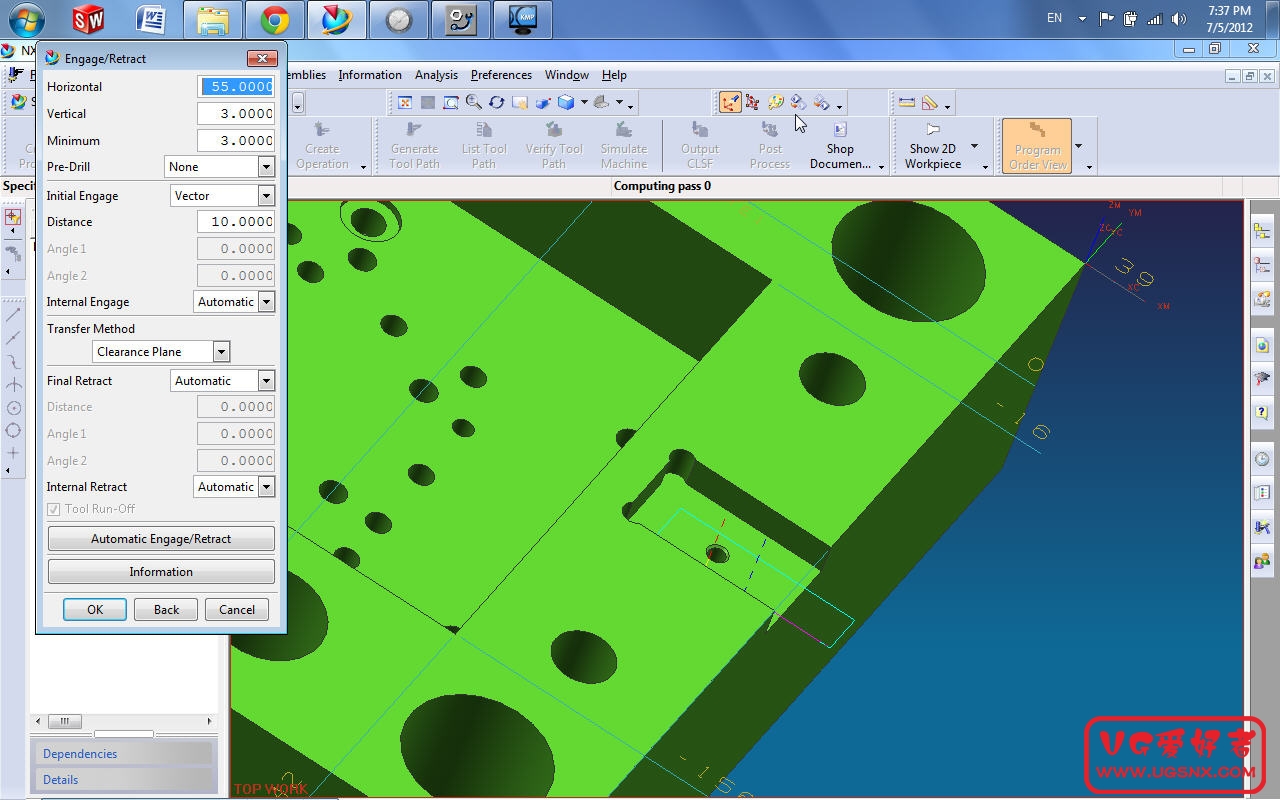The image size is (1280, 800).
Task: Click Cancel in Engage/Retract dialog
Action: [237, 610]
